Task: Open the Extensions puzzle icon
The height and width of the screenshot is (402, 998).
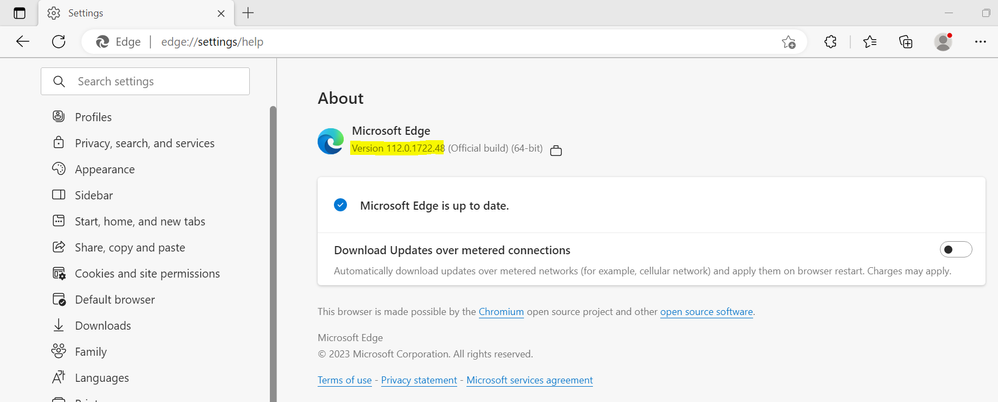Action: [x=830, y=42]
